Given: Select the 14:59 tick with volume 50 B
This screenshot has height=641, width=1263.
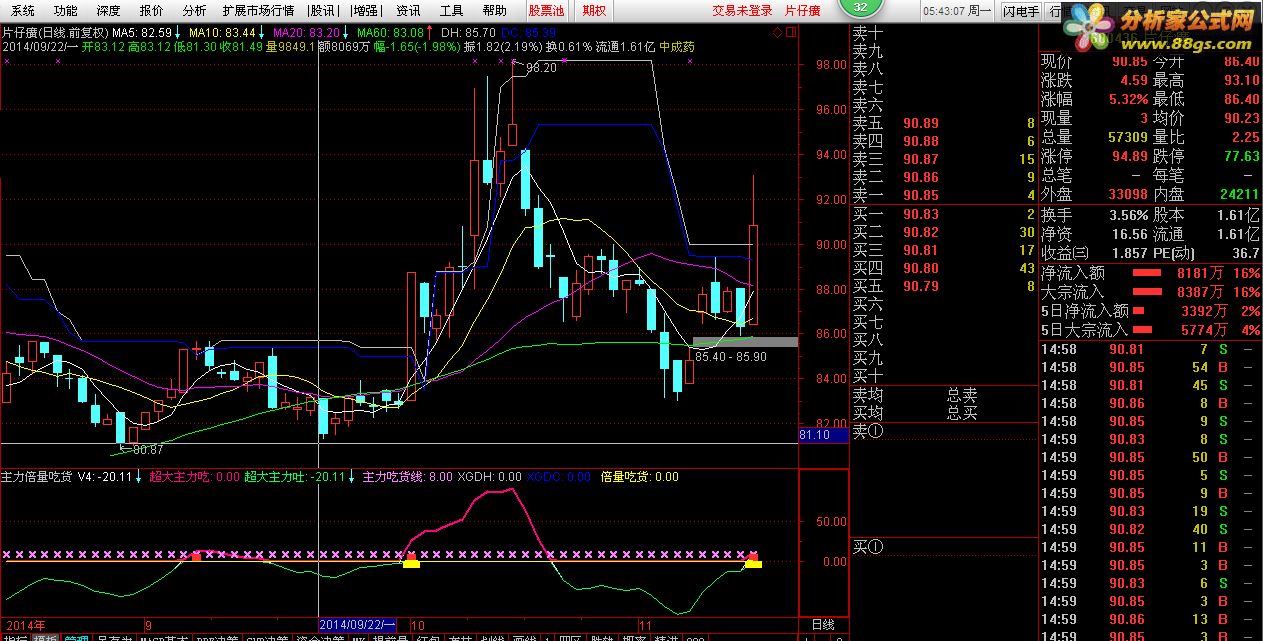Looking at the screenshot, I should tap(1151, 457).
